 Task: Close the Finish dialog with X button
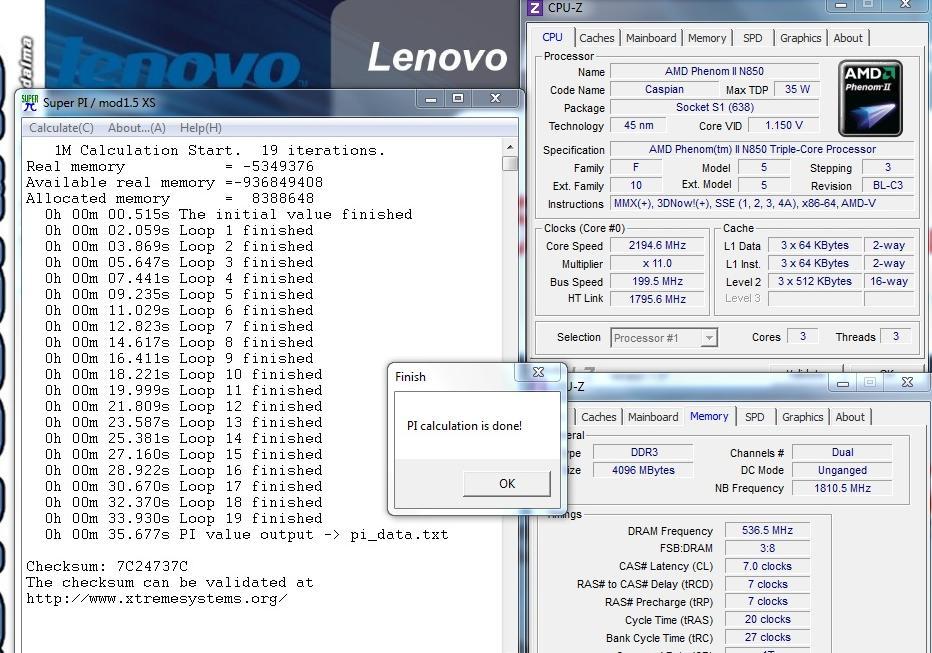click(538, 372)
